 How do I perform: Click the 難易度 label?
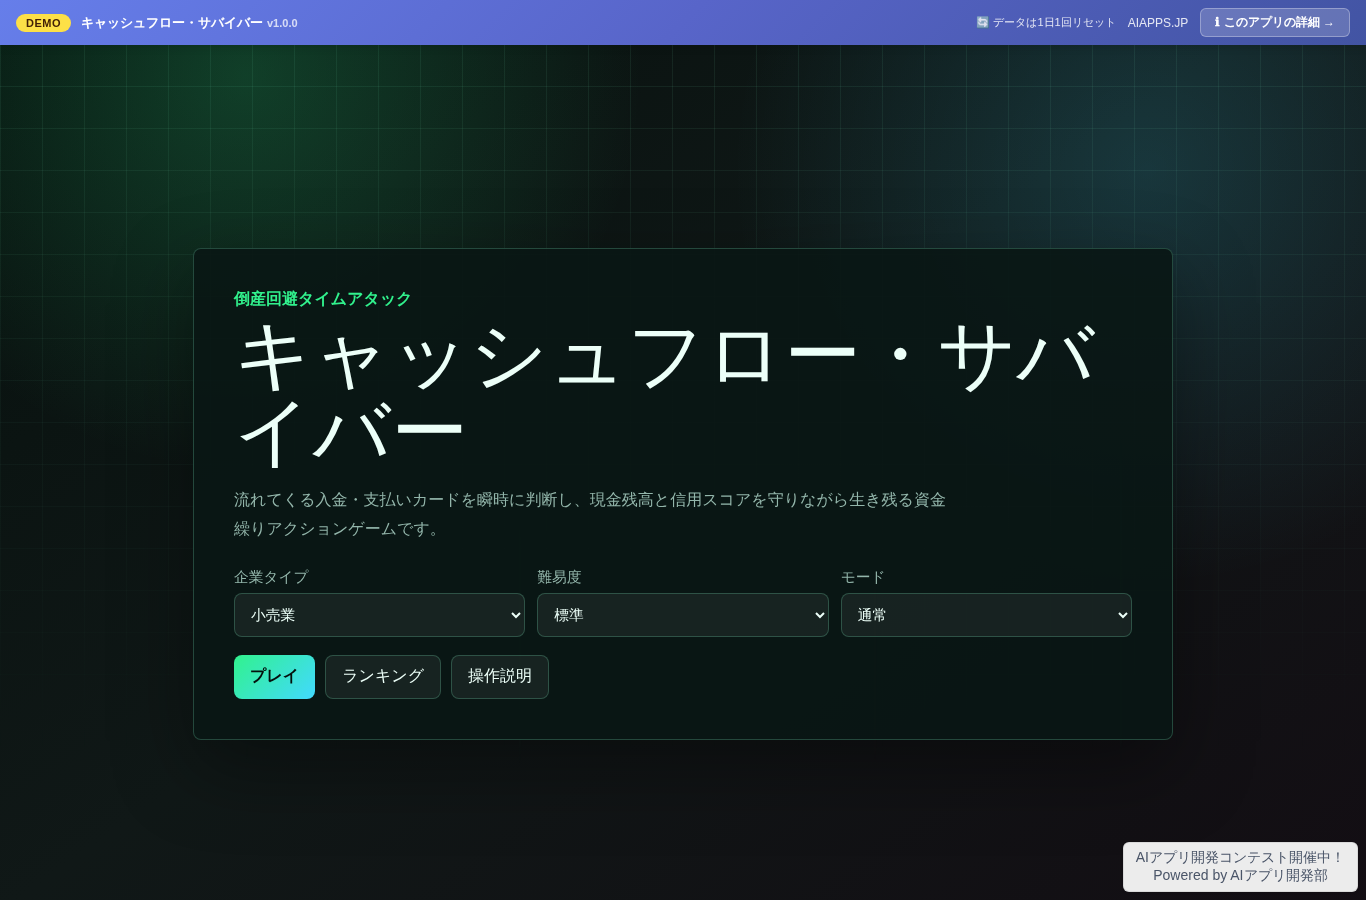tap(559, 577)
